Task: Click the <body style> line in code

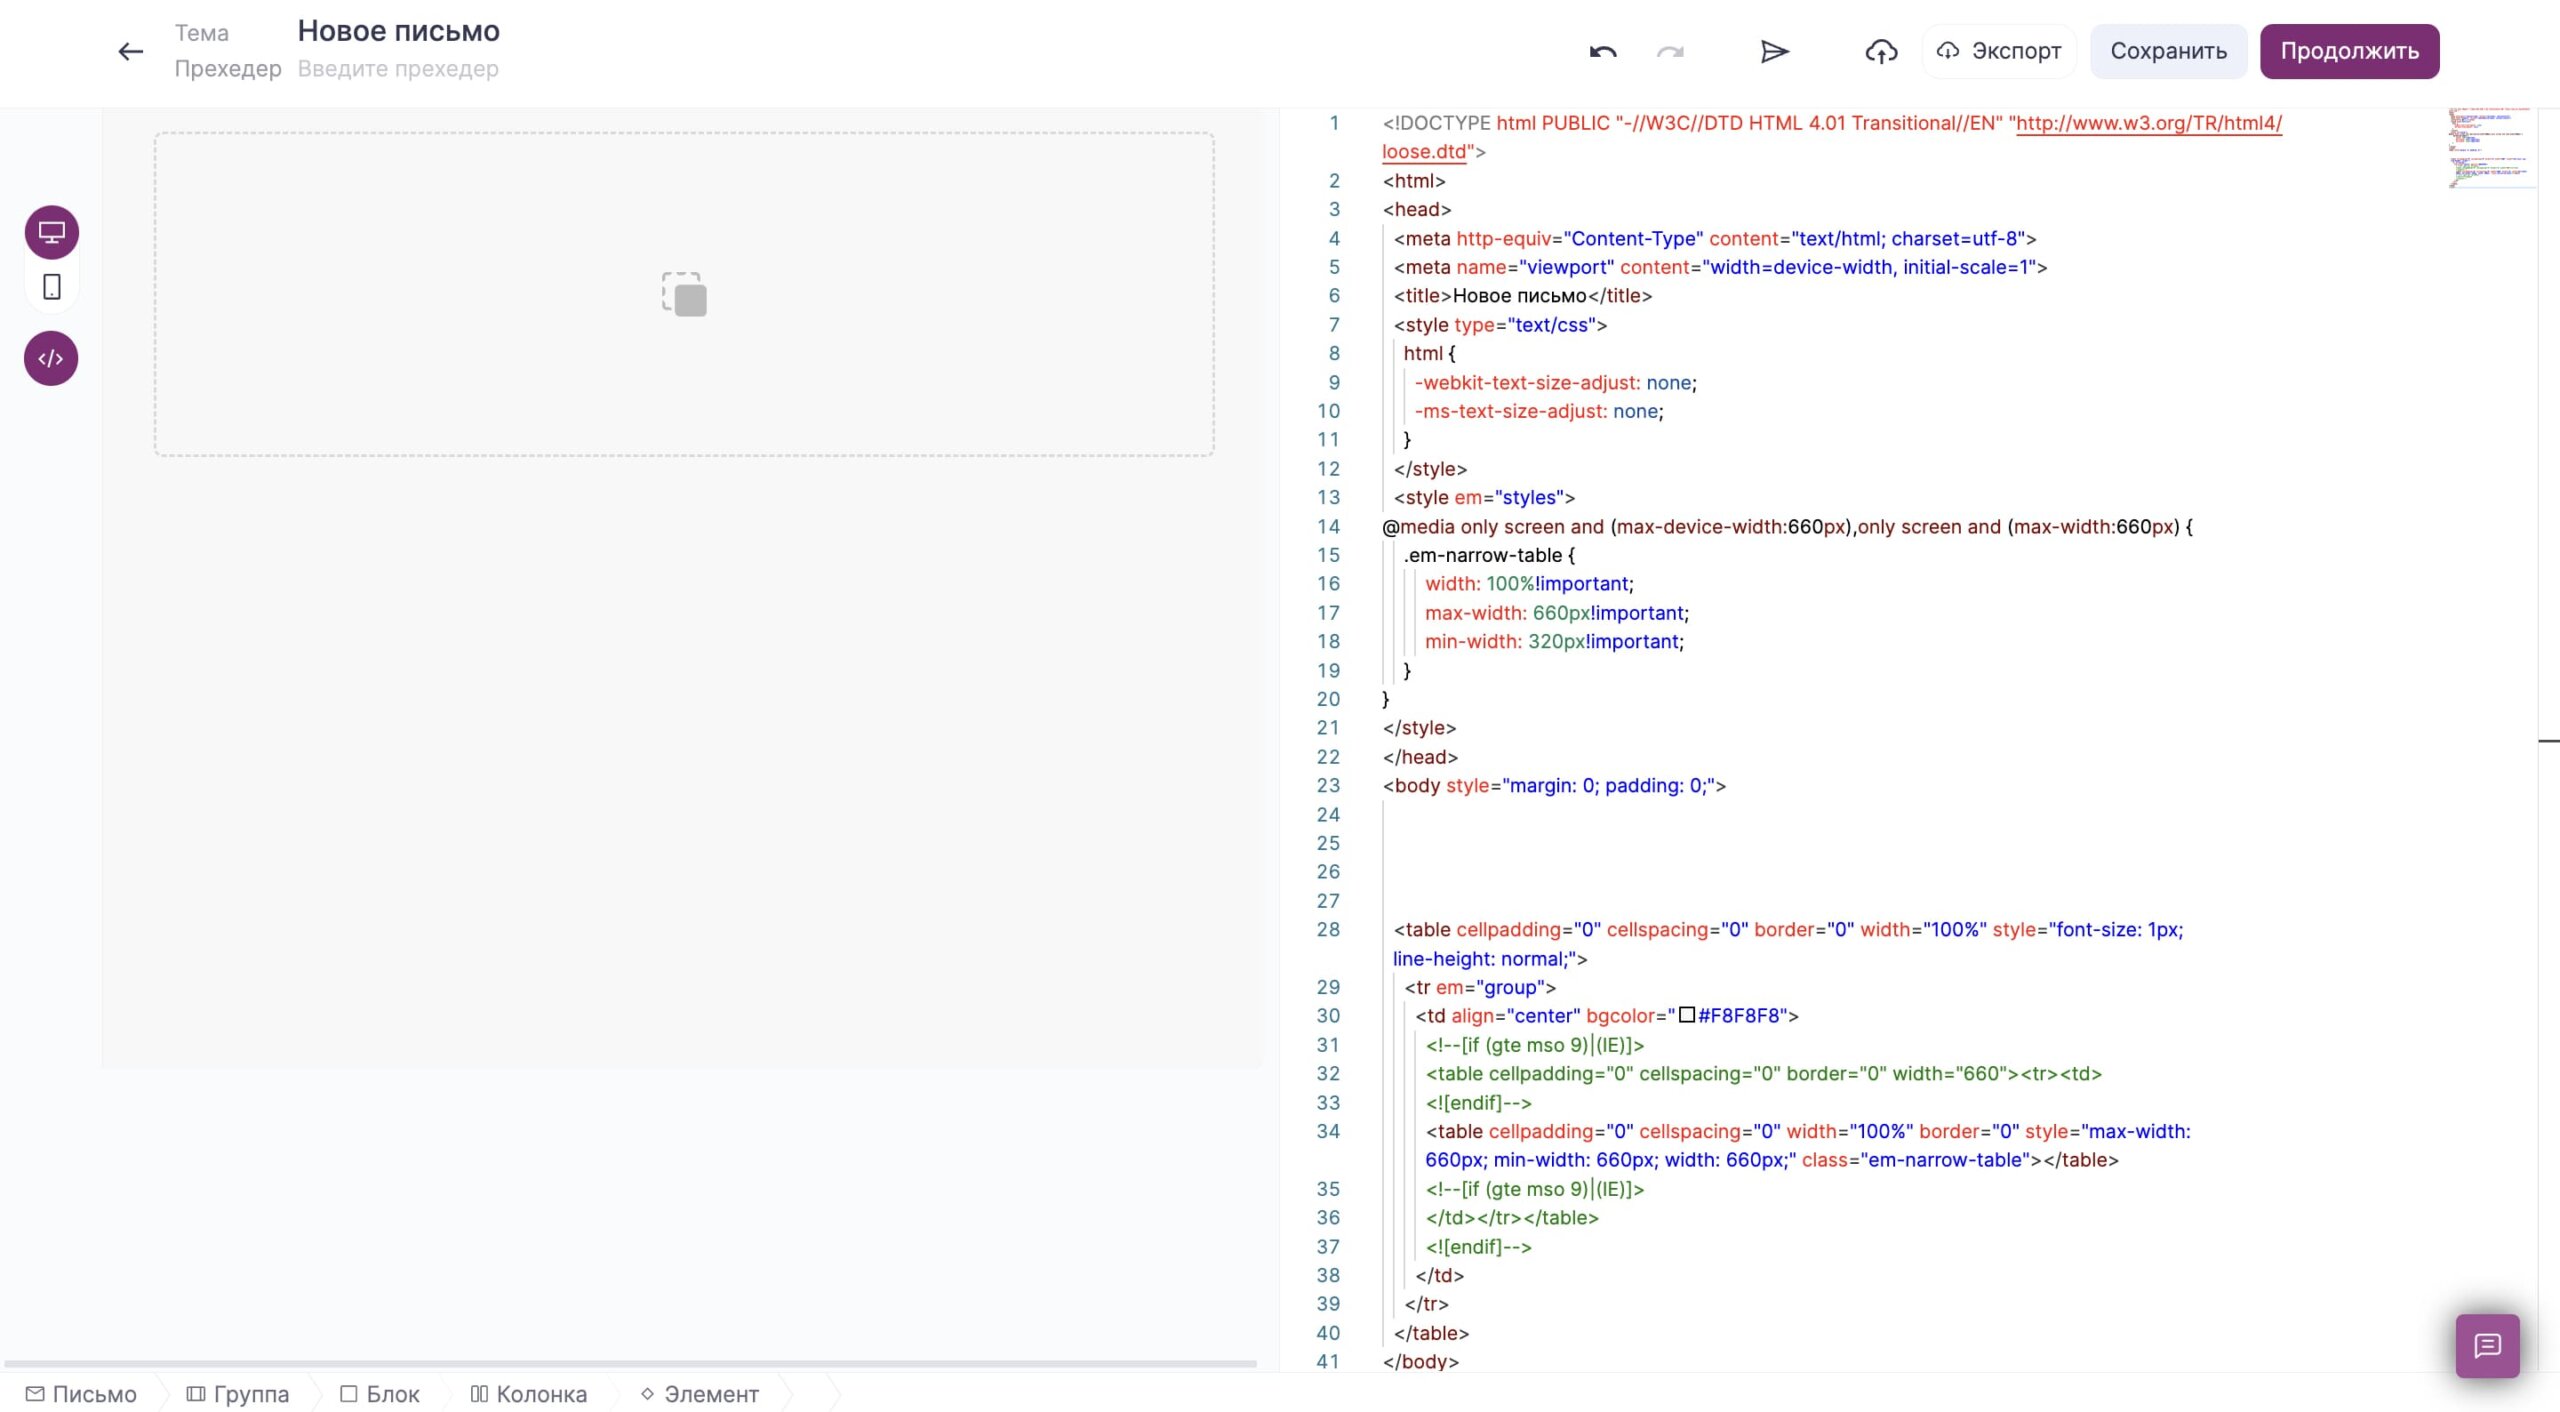Action: [1554, 786]
